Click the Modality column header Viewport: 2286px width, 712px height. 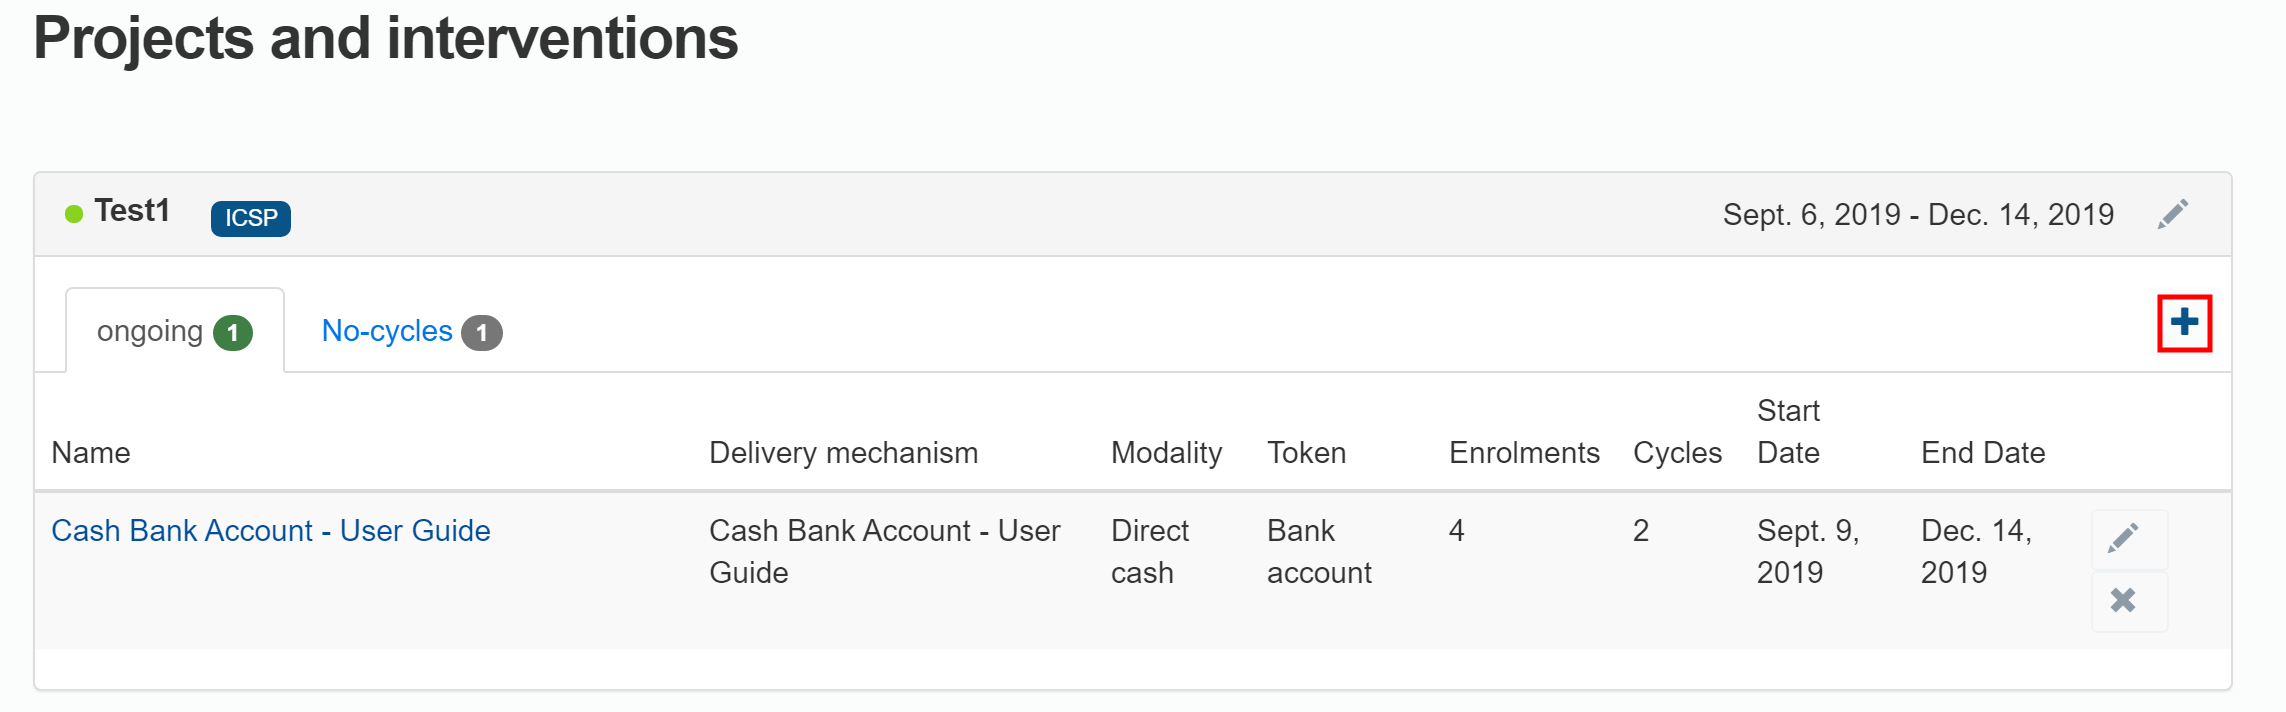[x=1166, y=453]
